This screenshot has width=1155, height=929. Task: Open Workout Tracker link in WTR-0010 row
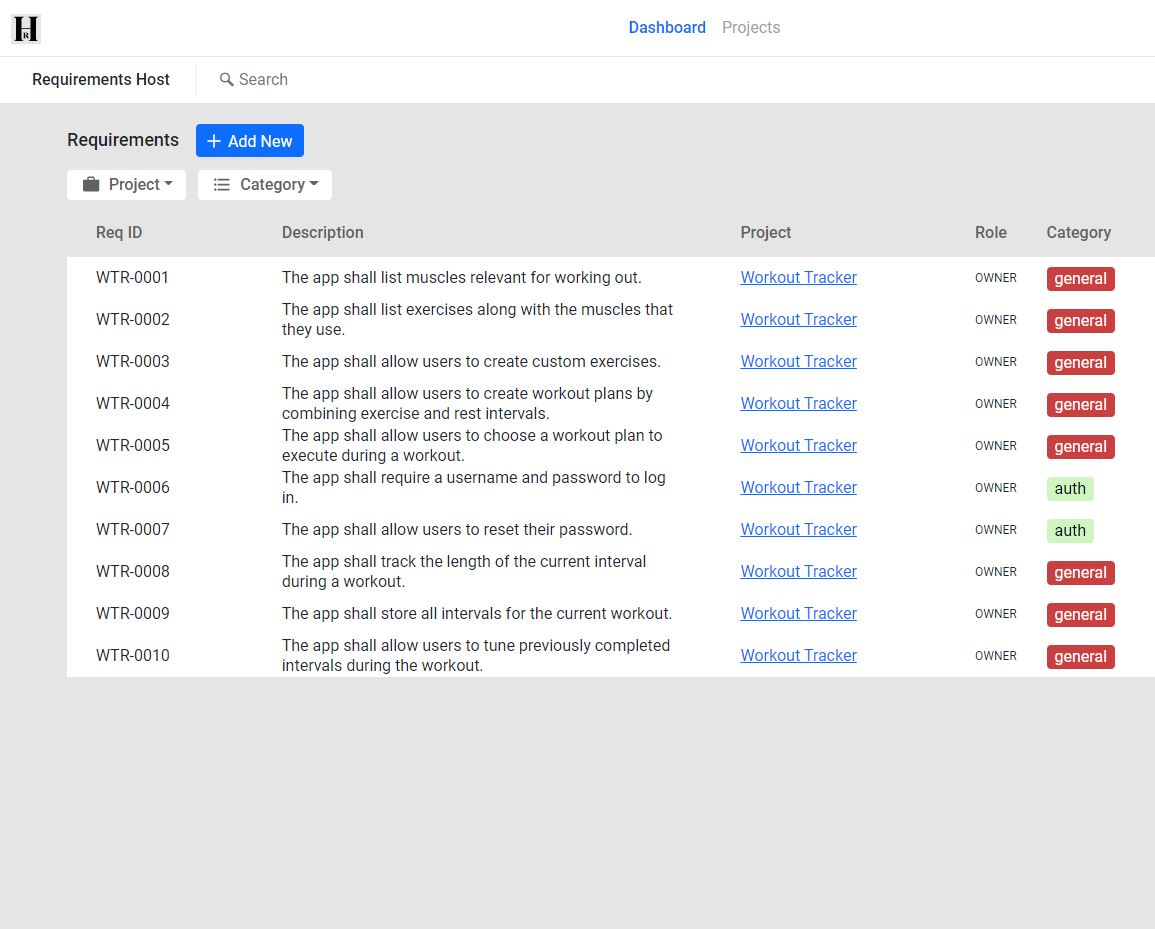click(x=798, y=655)
